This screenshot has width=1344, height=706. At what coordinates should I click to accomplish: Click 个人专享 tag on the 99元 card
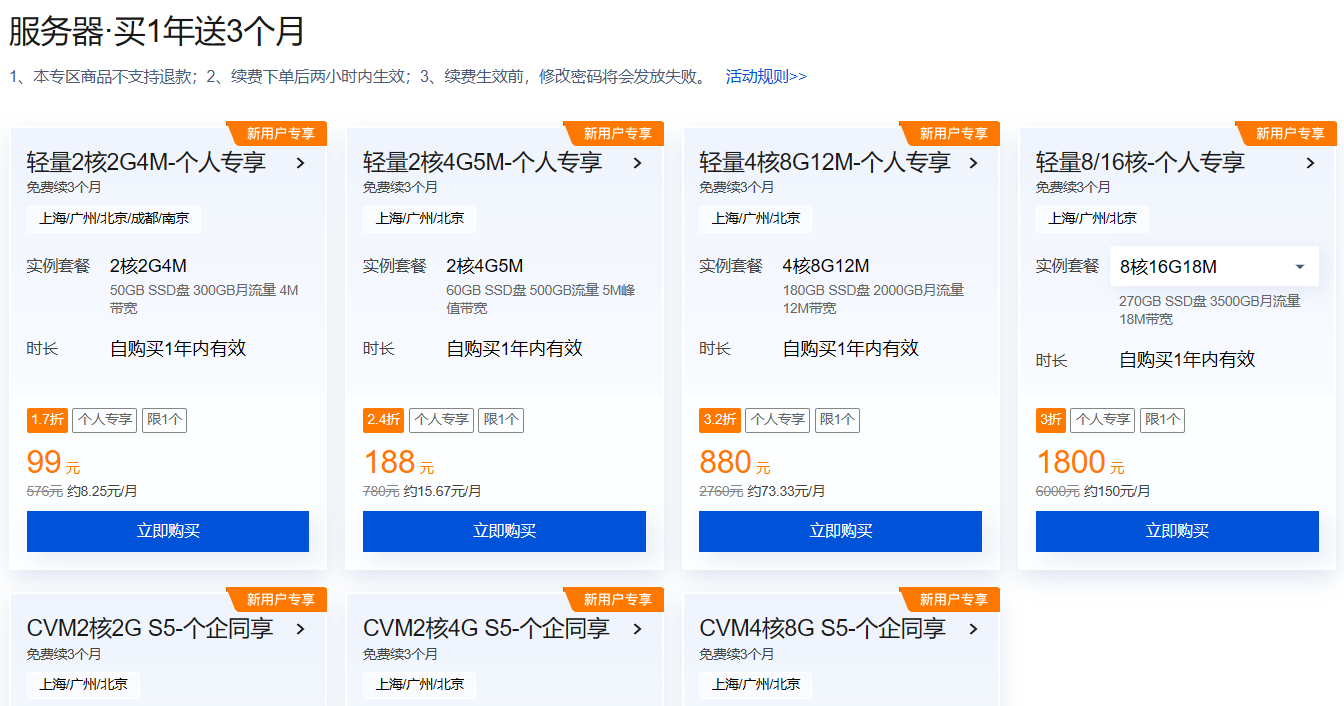[105, 420]
